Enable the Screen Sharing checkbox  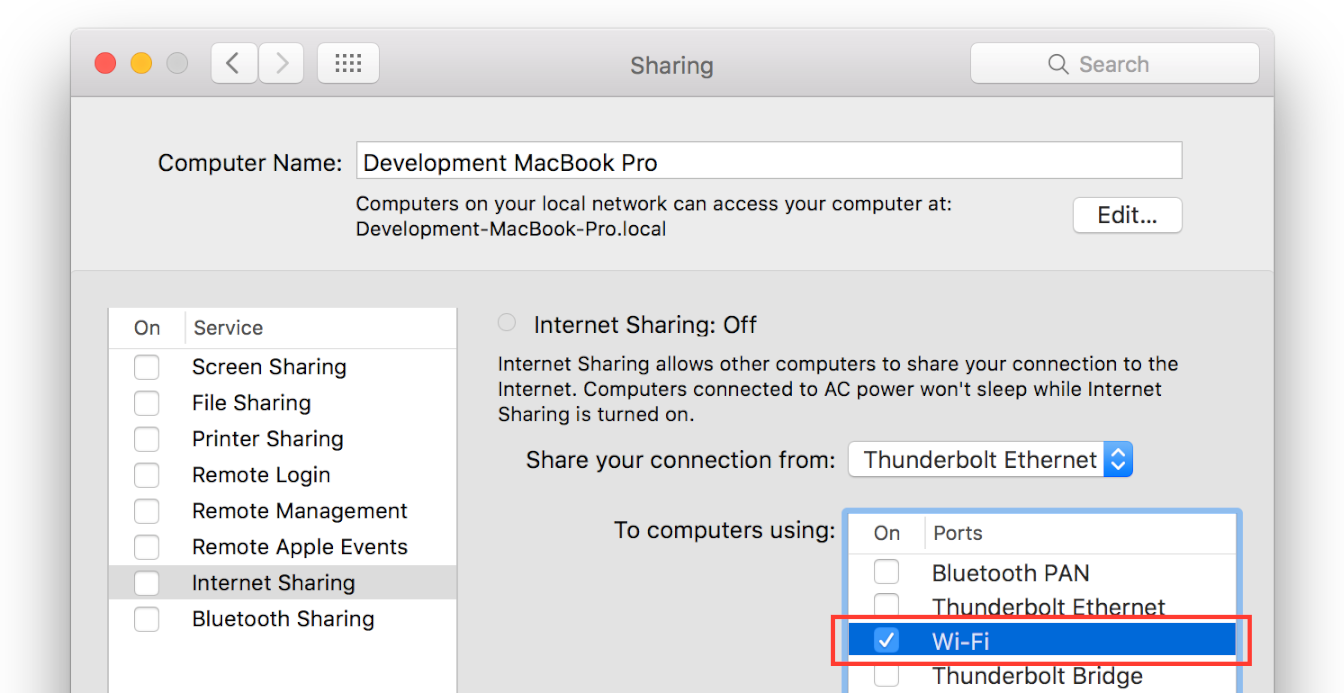point(147,367)
